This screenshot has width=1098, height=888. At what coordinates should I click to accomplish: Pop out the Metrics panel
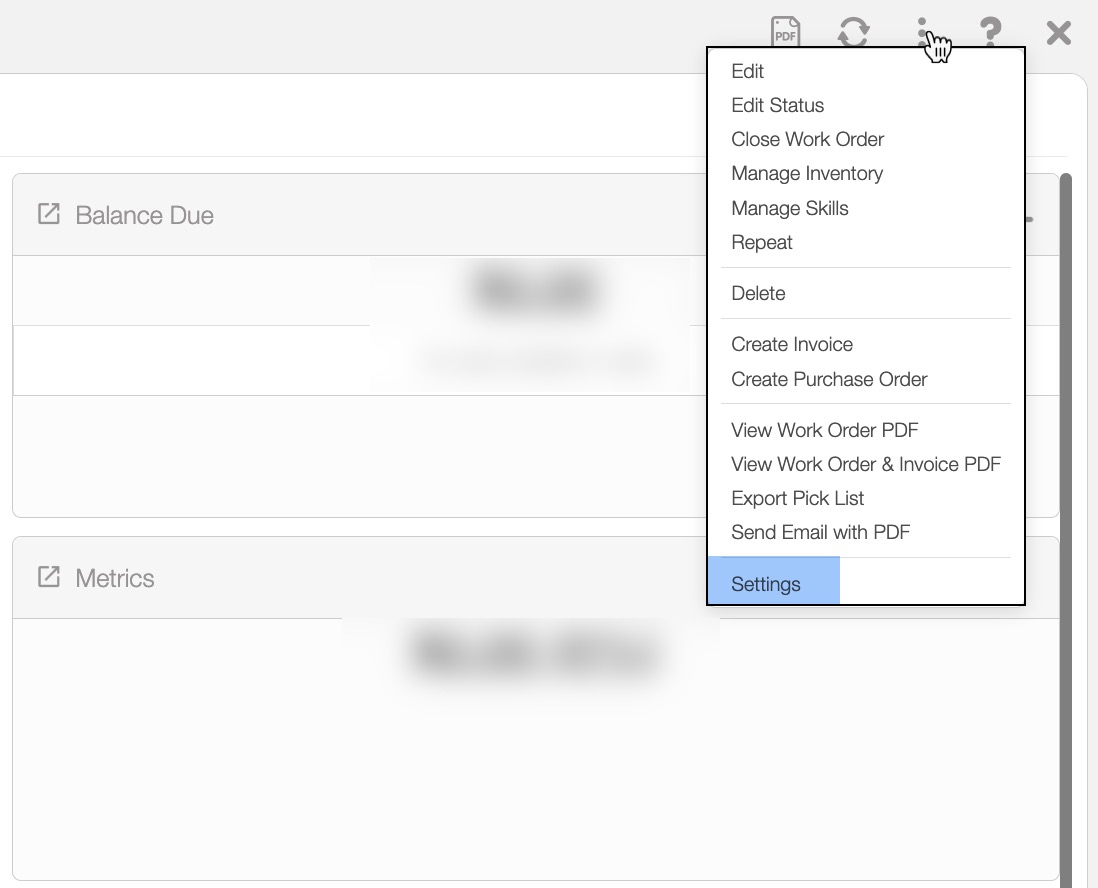click(48, 577)
